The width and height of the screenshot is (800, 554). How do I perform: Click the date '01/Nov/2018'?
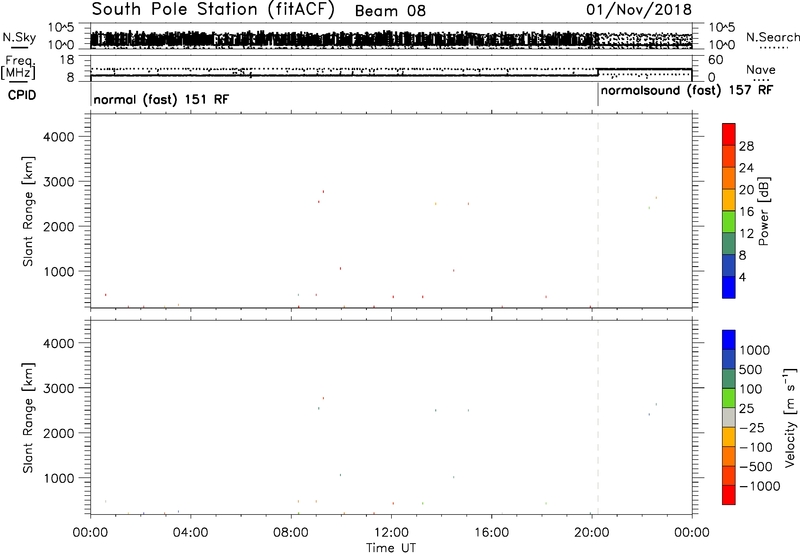click(x=638, y=10)
